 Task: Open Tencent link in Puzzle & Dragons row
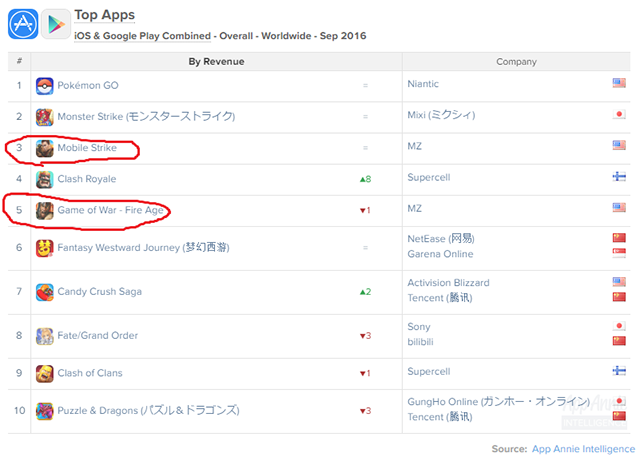point(440,417)
